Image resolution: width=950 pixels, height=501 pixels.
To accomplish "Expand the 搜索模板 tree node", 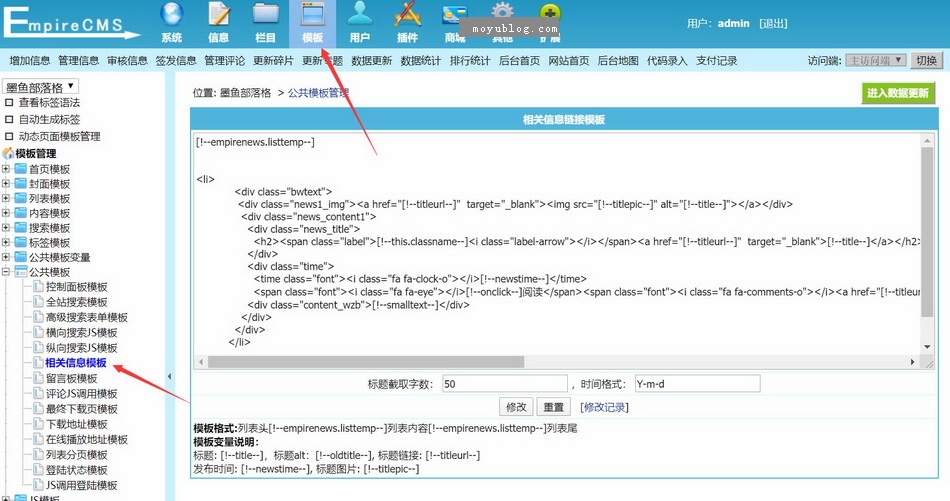I will 5,227.
